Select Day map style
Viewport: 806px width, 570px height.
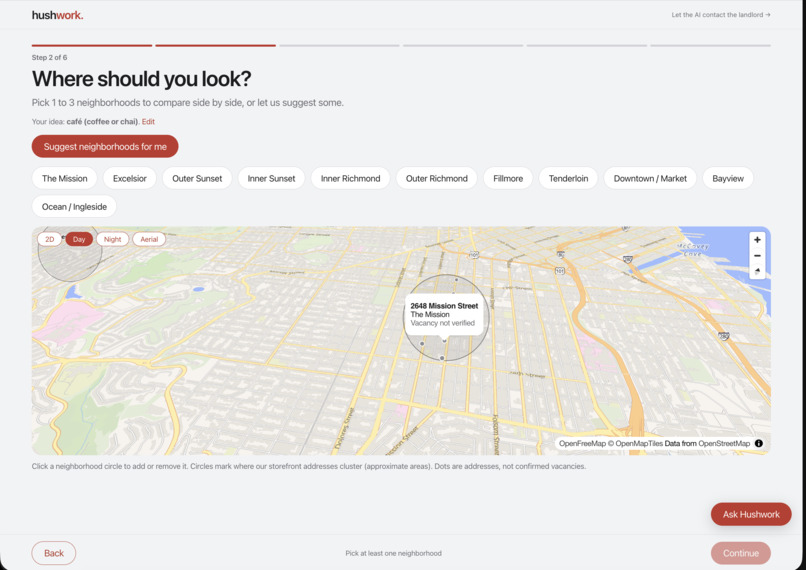click(79, 239)
